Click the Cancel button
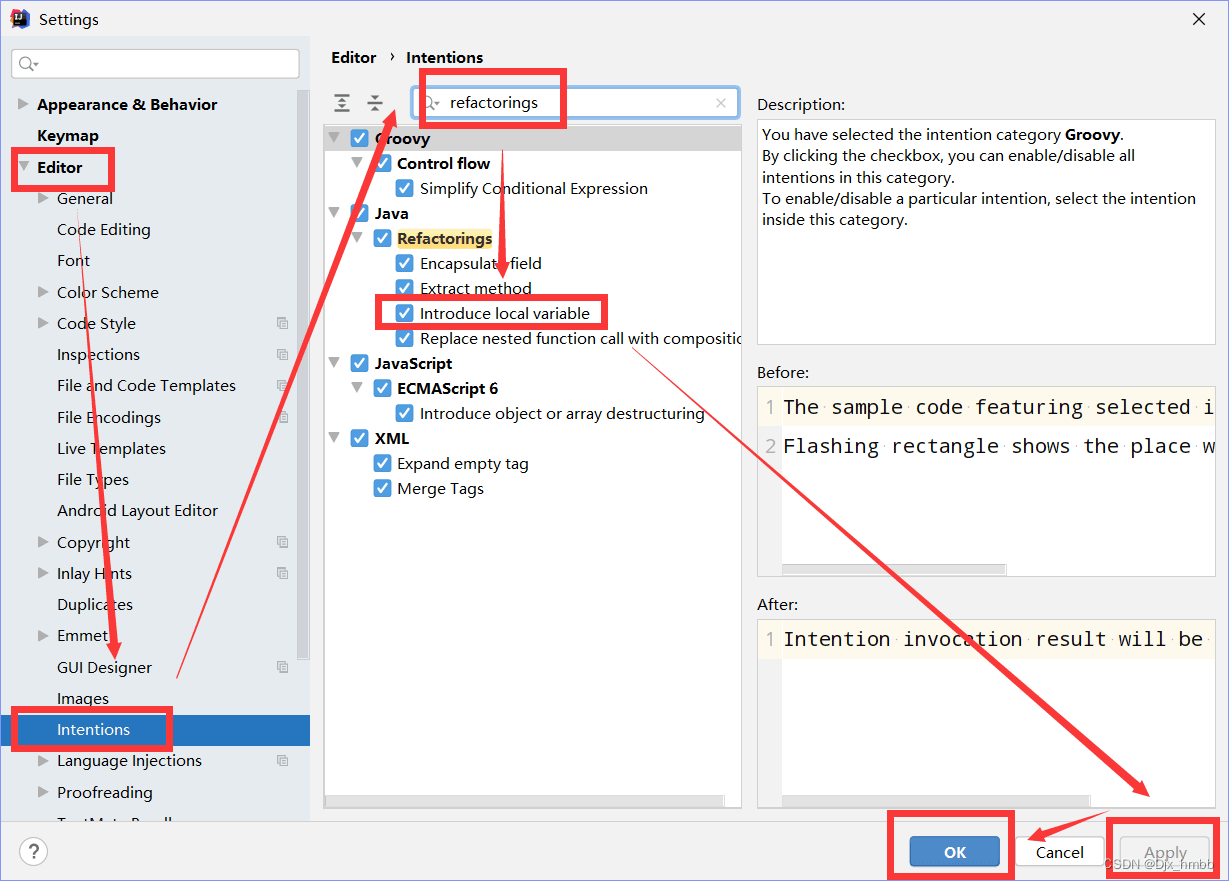The height and width of the screenshot is (881, 1229). point(1060,852)
